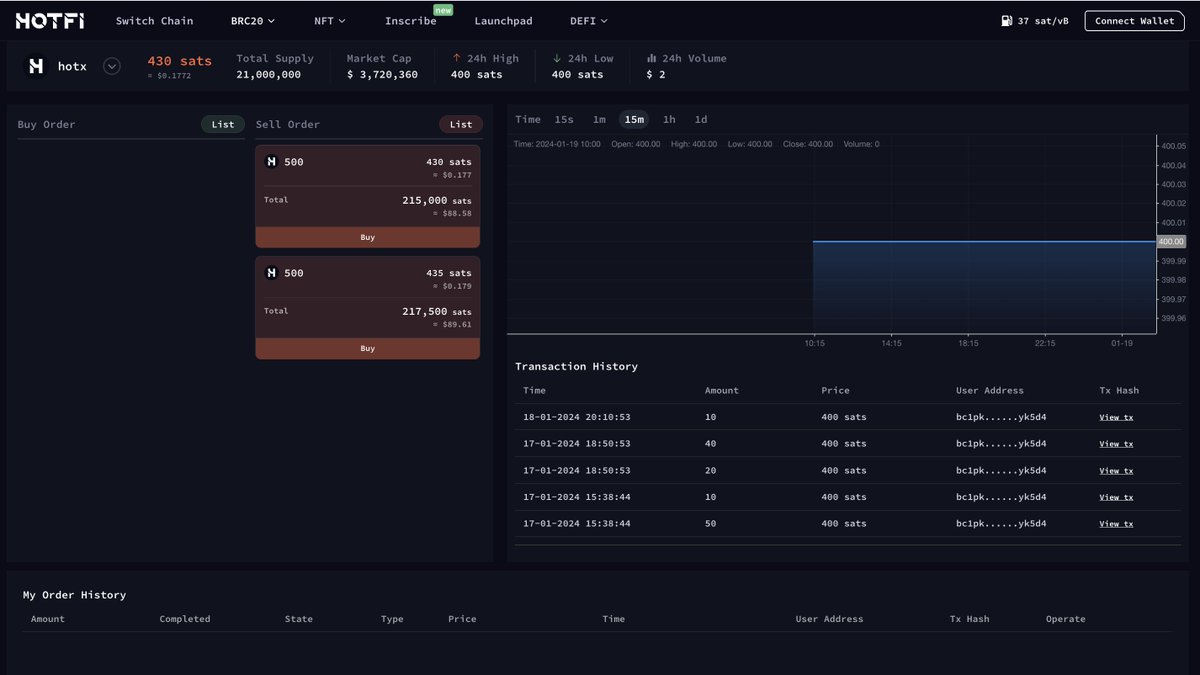This screenshot has width=1200, height=675.
Task: View tx for 18-01-2024 20:10:53 transaction
Action: [x=1116, y=417]
